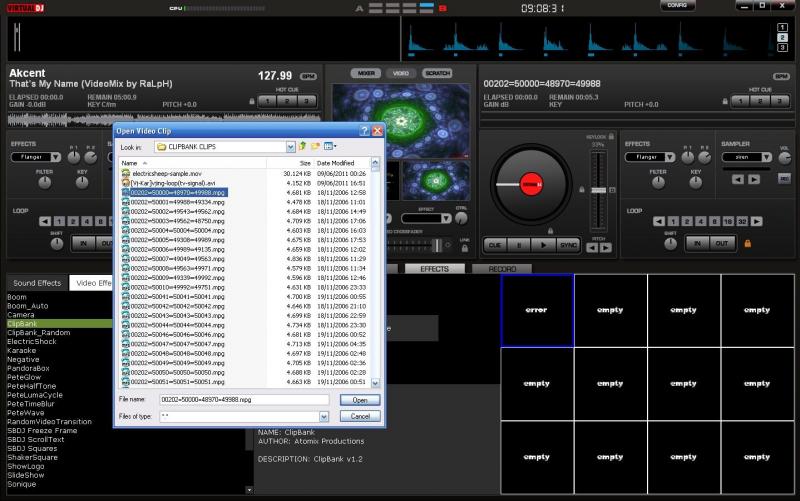Viewport: 800px width, 501px height.
Task: Toggle right deck keylock padlock
Action: pyautogui.click(x=611, y=137)
